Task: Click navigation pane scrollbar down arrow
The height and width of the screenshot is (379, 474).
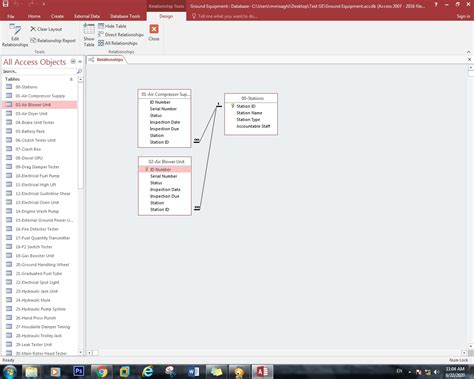Action: tap(80, 352)
